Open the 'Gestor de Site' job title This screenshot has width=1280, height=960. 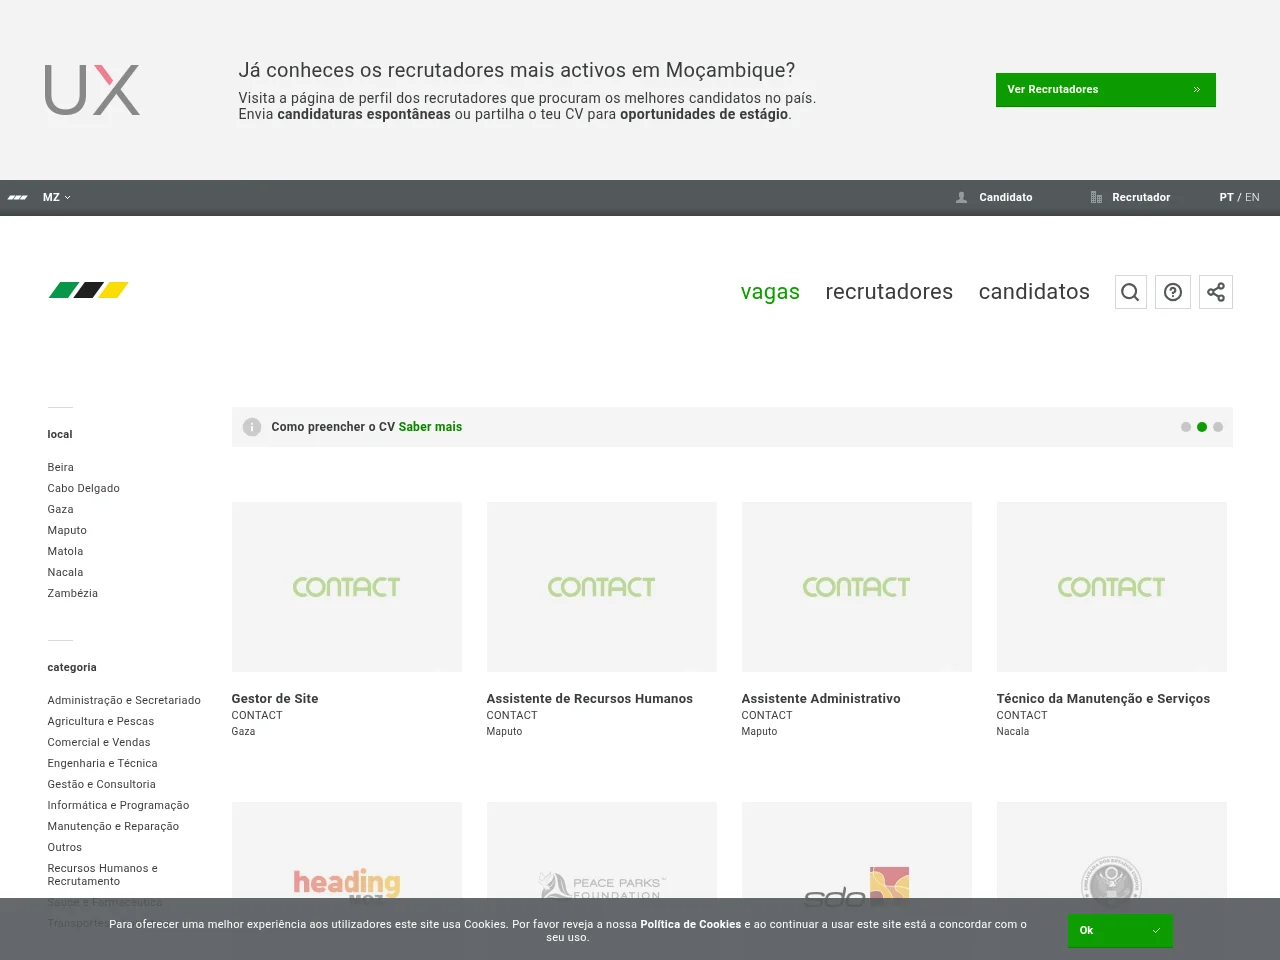[275, 699]
